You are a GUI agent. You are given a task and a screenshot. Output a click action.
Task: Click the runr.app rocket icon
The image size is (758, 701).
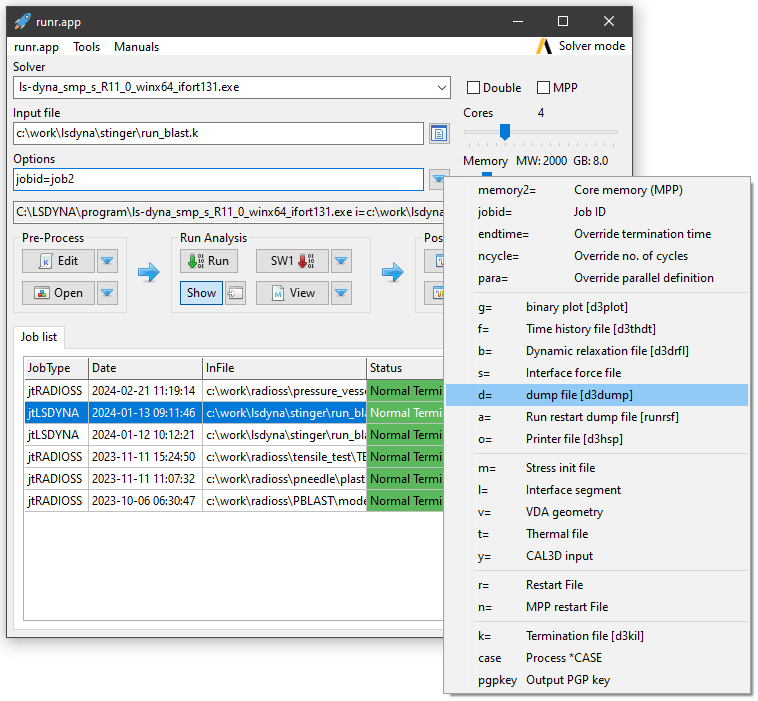click(22, 22)
